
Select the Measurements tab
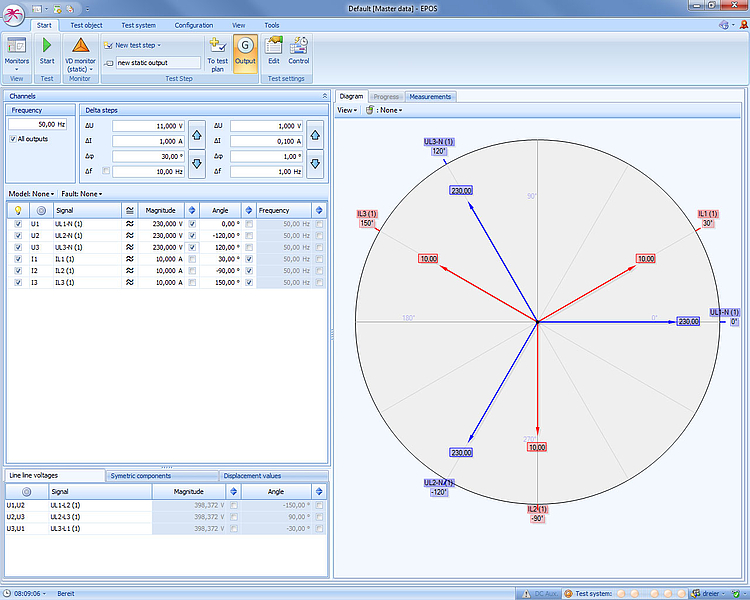tap(430, 97)
